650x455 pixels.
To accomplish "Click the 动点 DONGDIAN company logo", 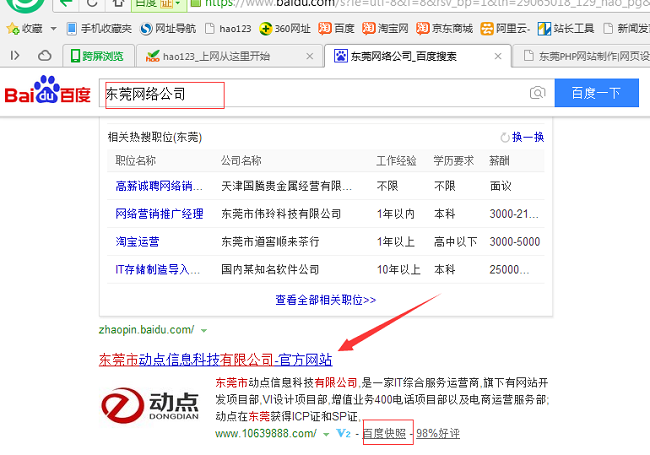I will pyautogui.click(x=151, y=406).
